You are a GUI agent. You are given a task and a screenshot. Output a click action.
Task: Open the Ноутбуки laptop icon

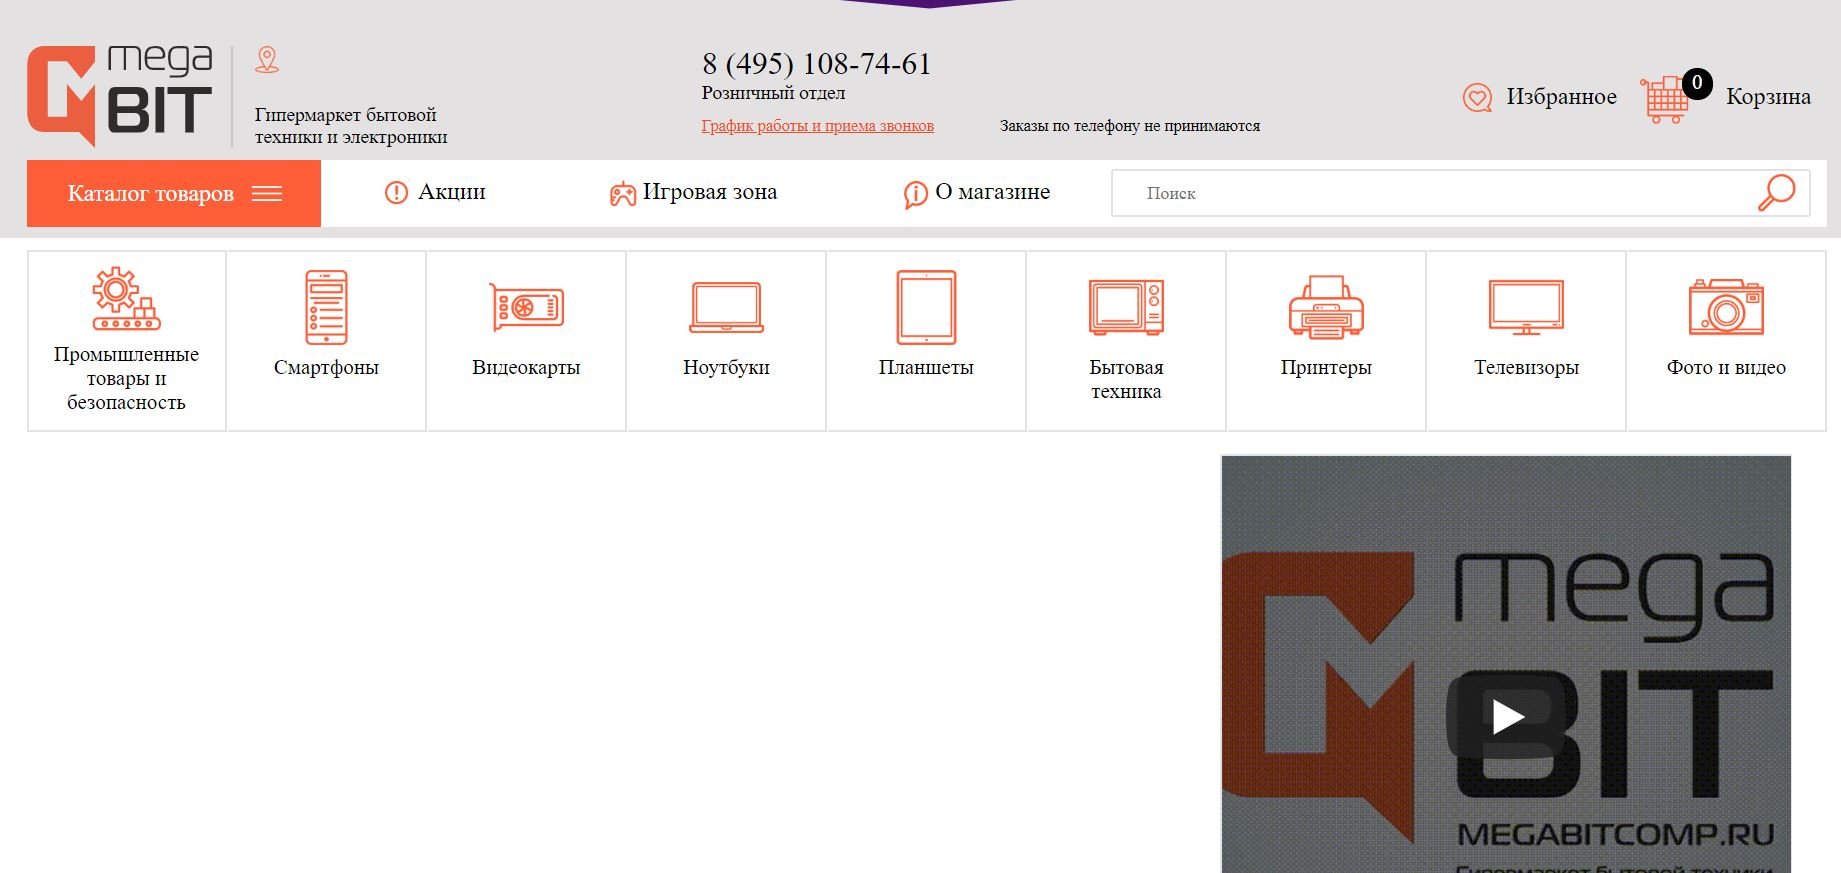pos(726,307)
